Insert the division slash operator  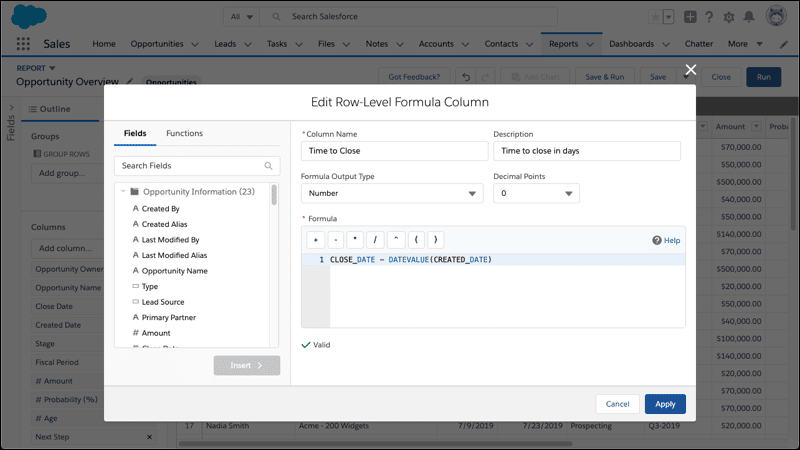(x=375, y=240)
